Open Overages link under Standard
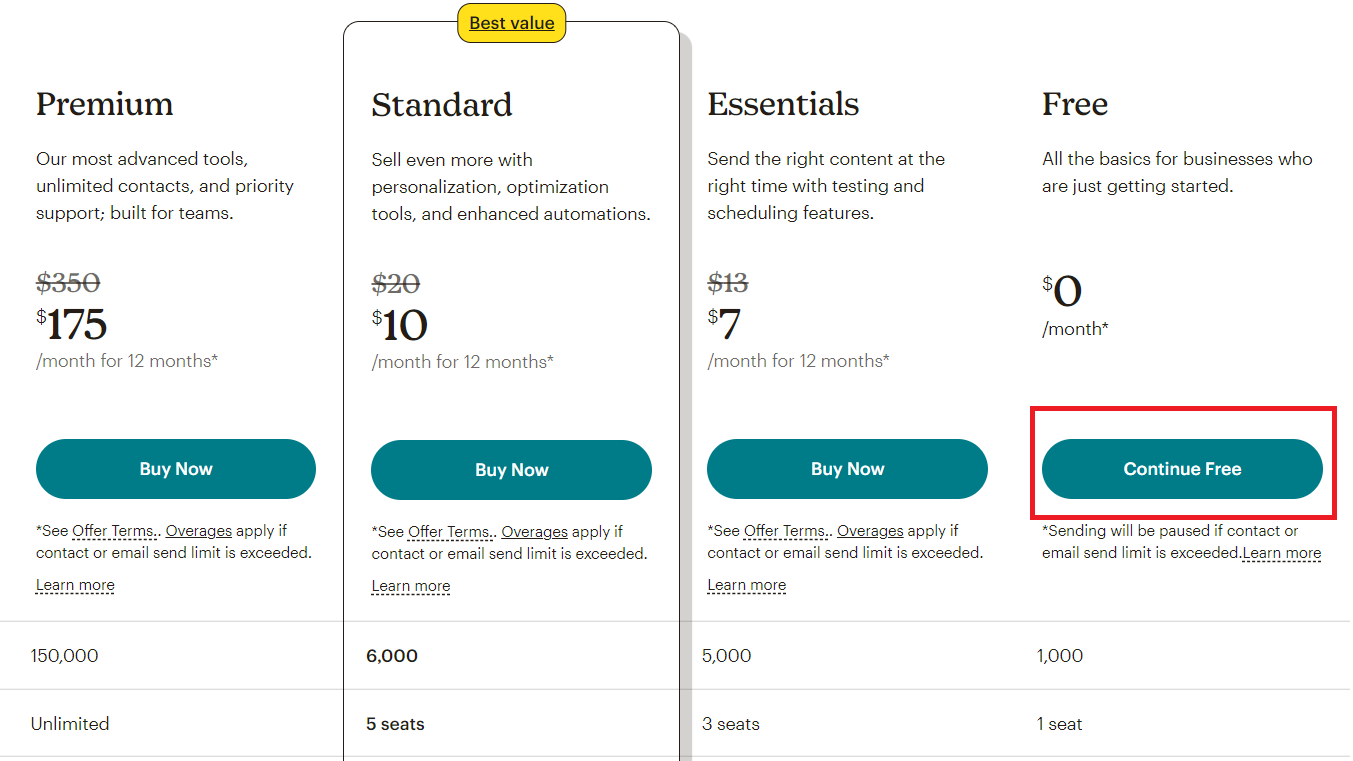The width and height of the screenshot is (1353, 761). [x=535, y=532]
